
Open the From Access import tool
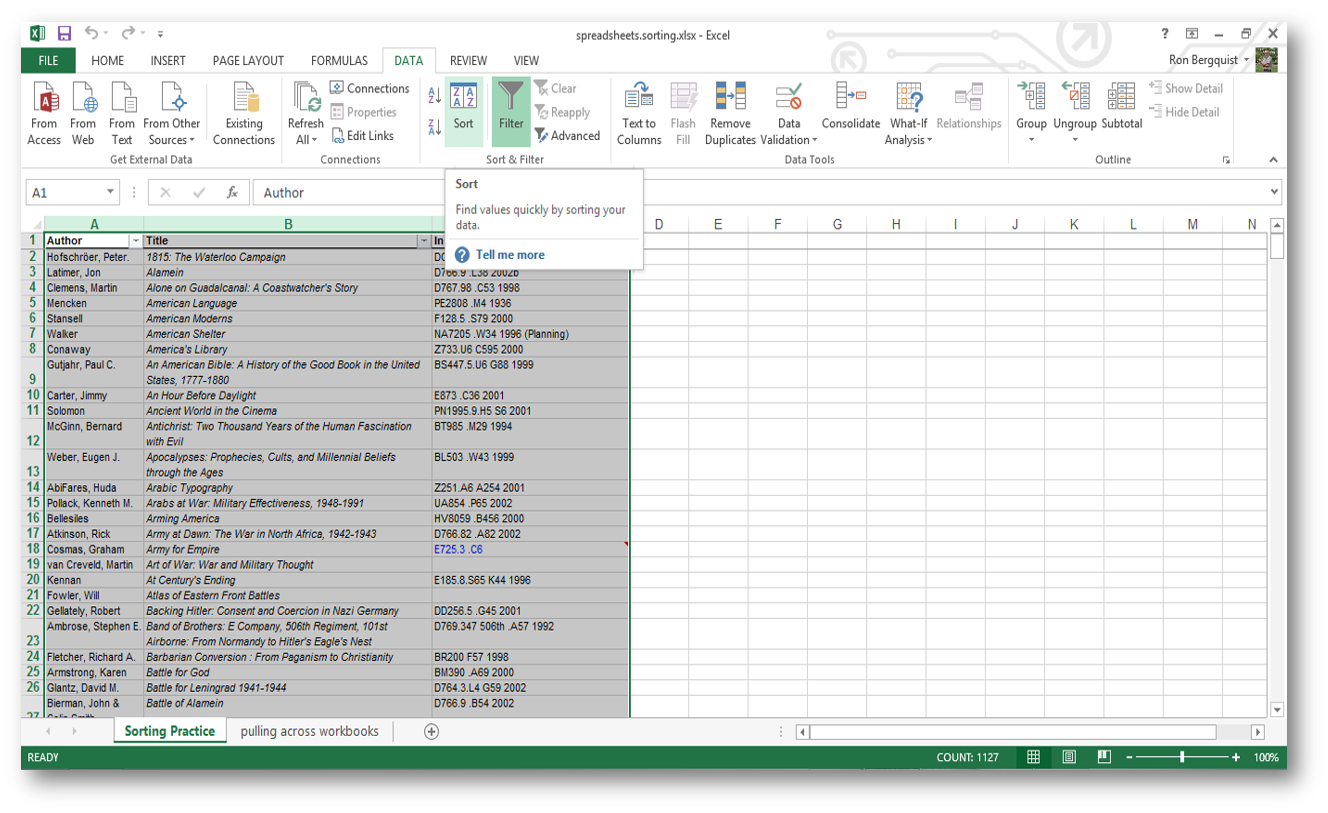pyautogui.click(x=44, y=110)
